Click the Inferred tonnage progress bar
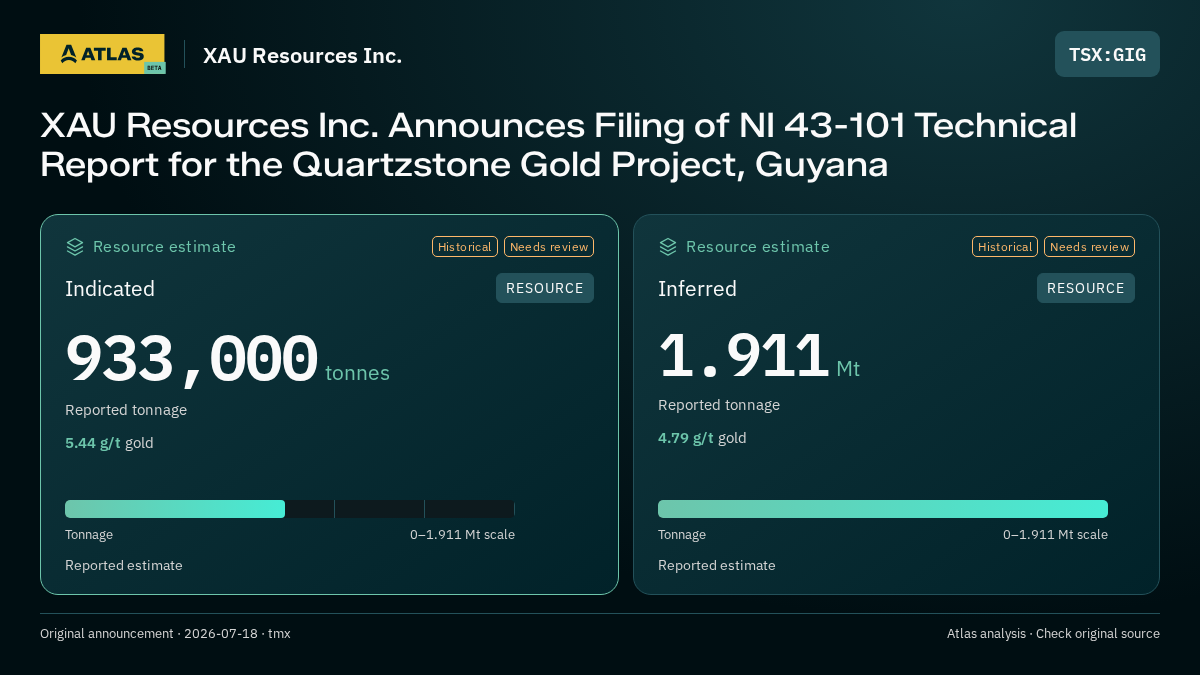The image size is (1200, 675). point(883,509)
